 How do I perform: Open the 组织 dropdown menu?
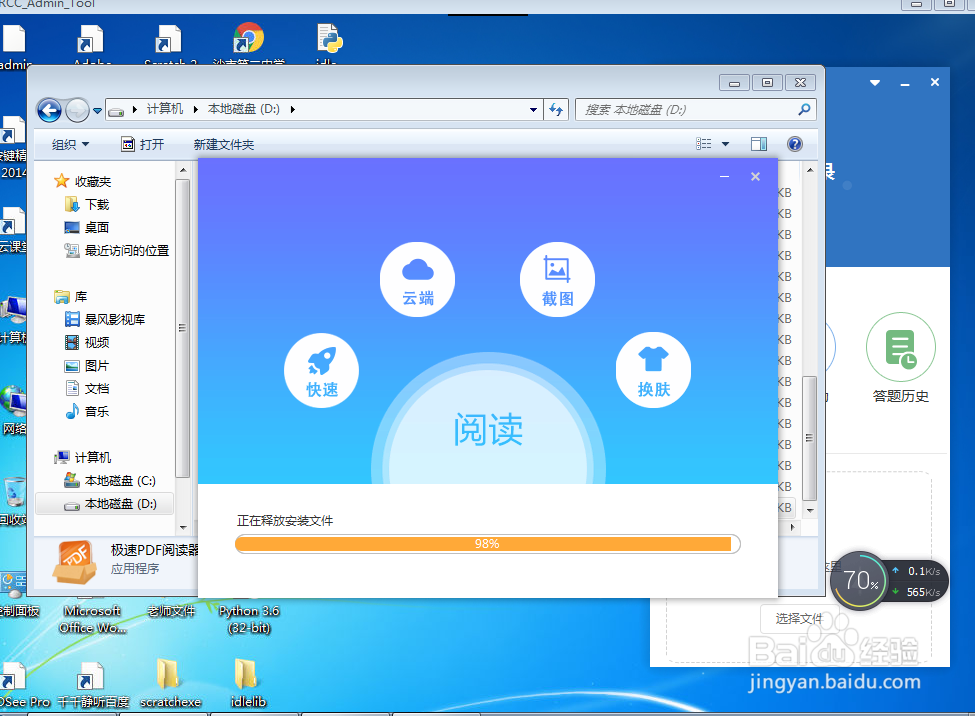point(69,143)
